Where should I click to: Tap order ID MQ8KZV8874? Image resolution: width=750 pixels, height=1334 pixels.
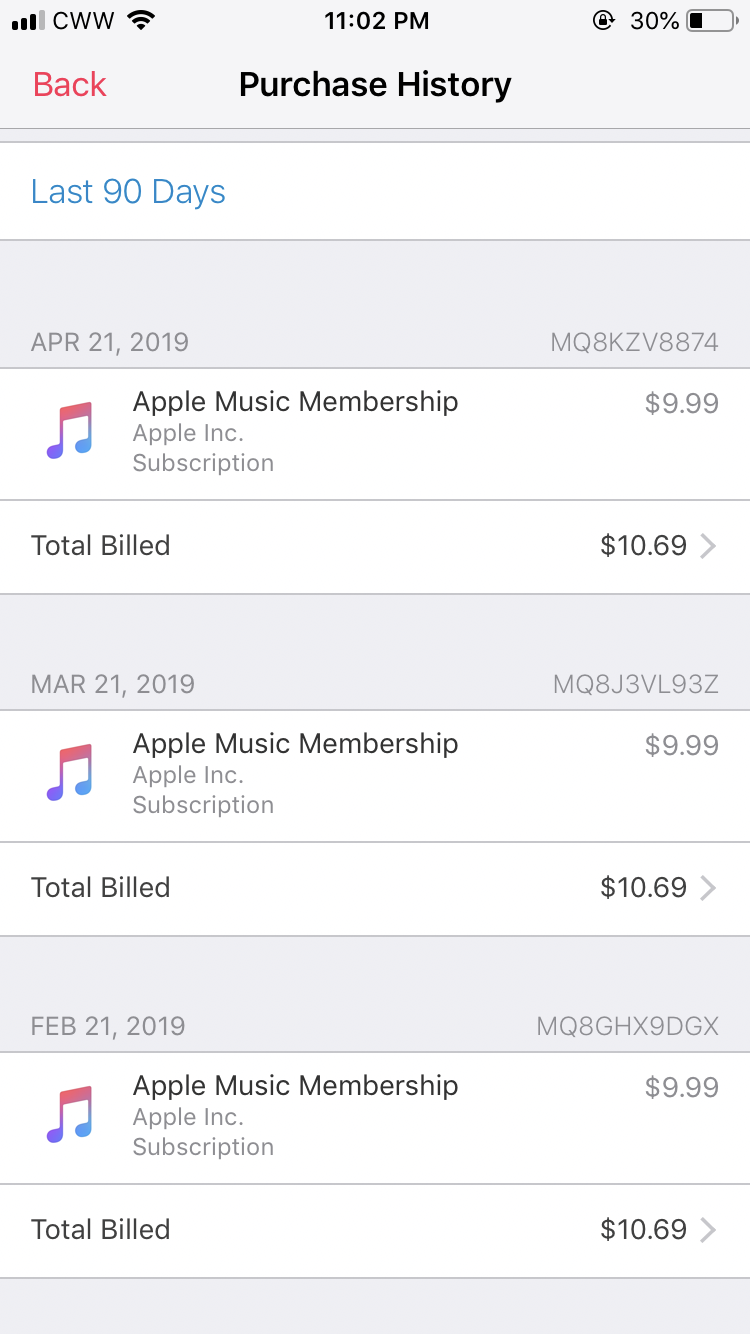click(x=634, y=343)
